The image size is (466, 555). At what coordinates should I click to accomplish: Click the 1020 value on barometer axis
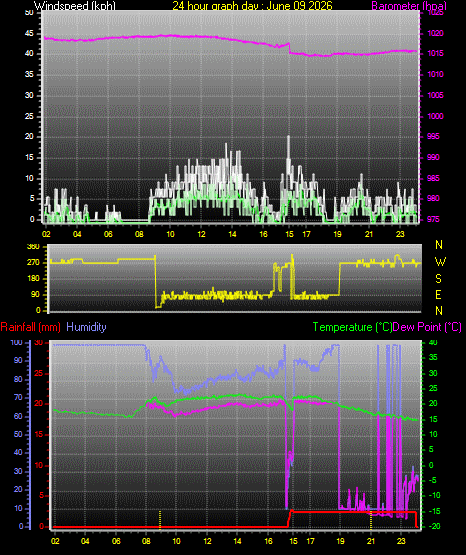pos(435,33)
